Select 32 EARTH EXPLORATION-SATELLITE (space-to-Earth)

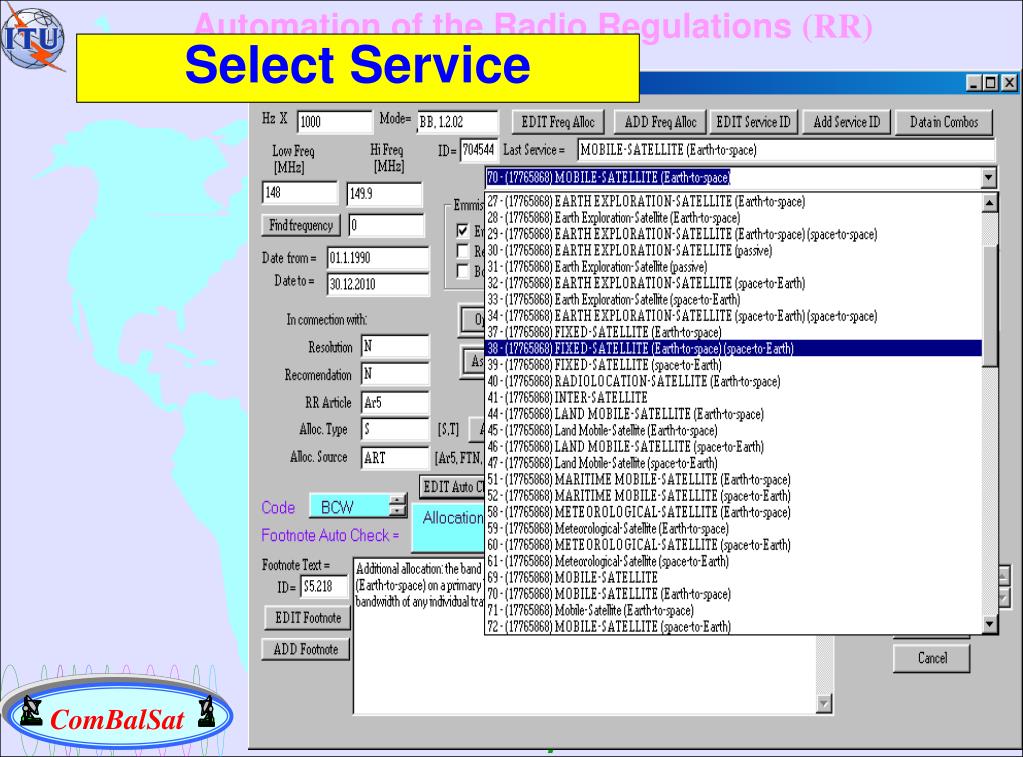pyautogui.click(x=734, y=283)
